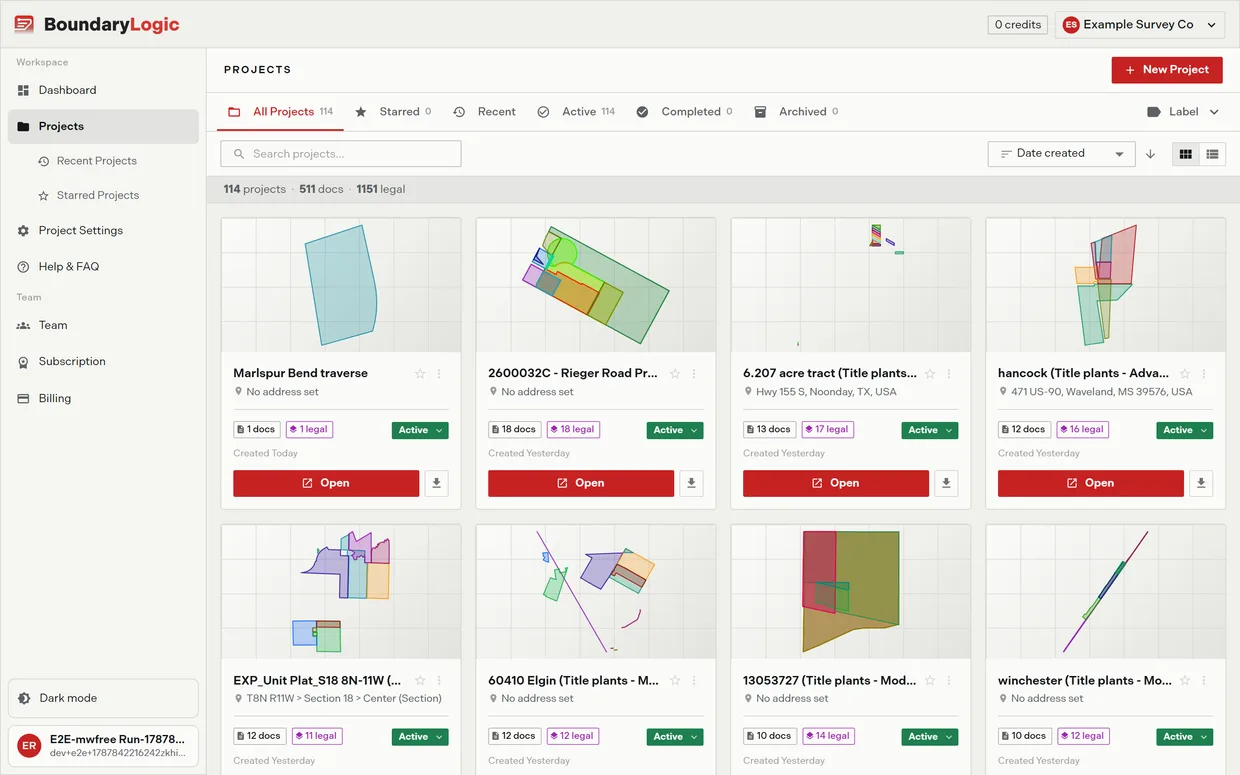Star the Marlspur Bend traverse project
Image resolution: width=1240 pixels, height=775 pixels.
pos(420,374)
